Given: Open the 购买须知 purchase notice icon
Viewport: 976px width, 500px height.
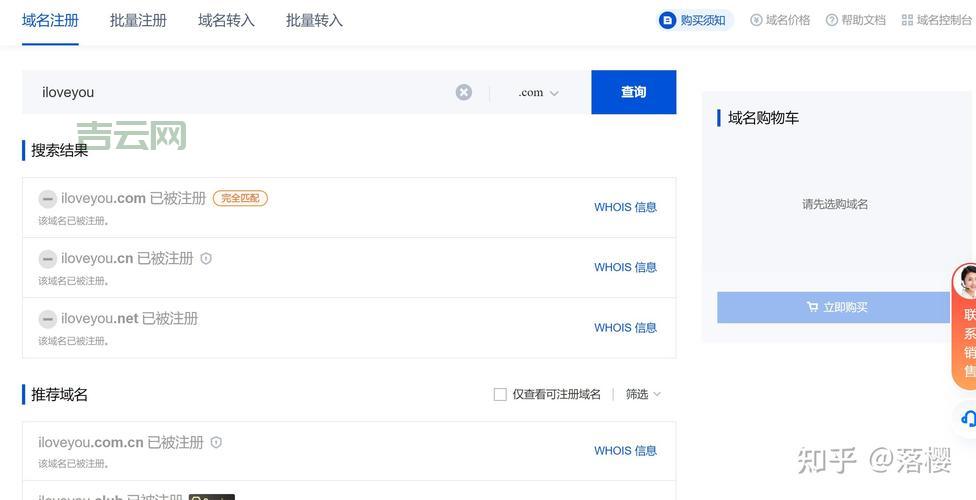Looking at the screenshot, I should [667, 21].
